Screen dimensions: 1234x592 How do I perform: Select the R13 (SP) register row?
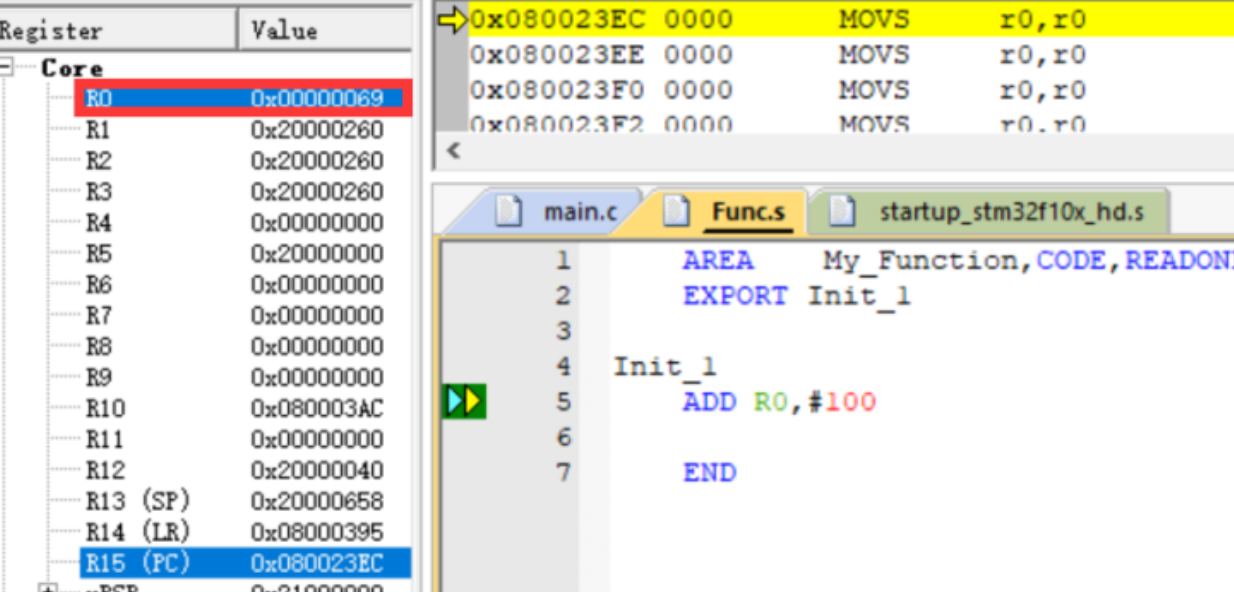pyautogui.click(x=243, y=502)
